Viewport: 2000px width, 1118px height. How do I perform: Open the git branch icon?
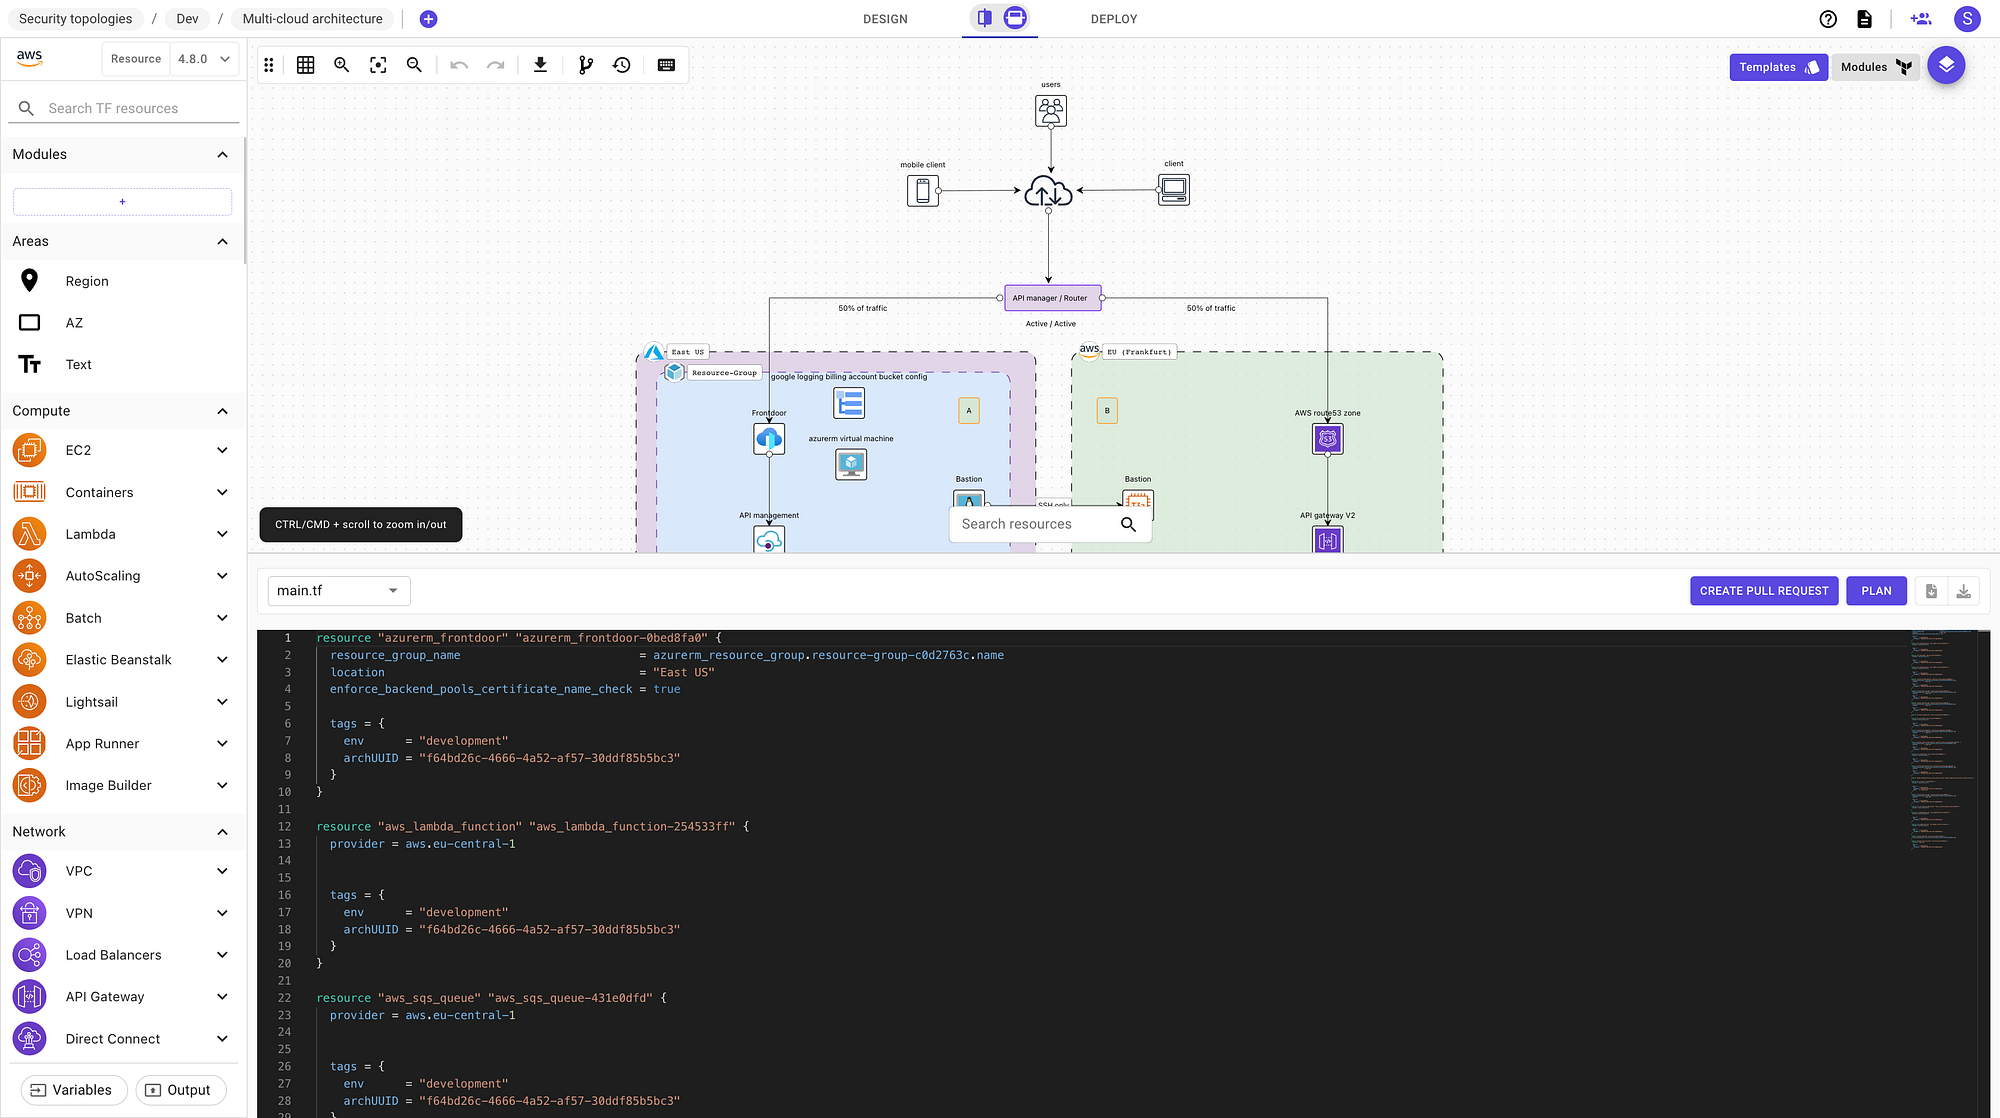(586, 65)
